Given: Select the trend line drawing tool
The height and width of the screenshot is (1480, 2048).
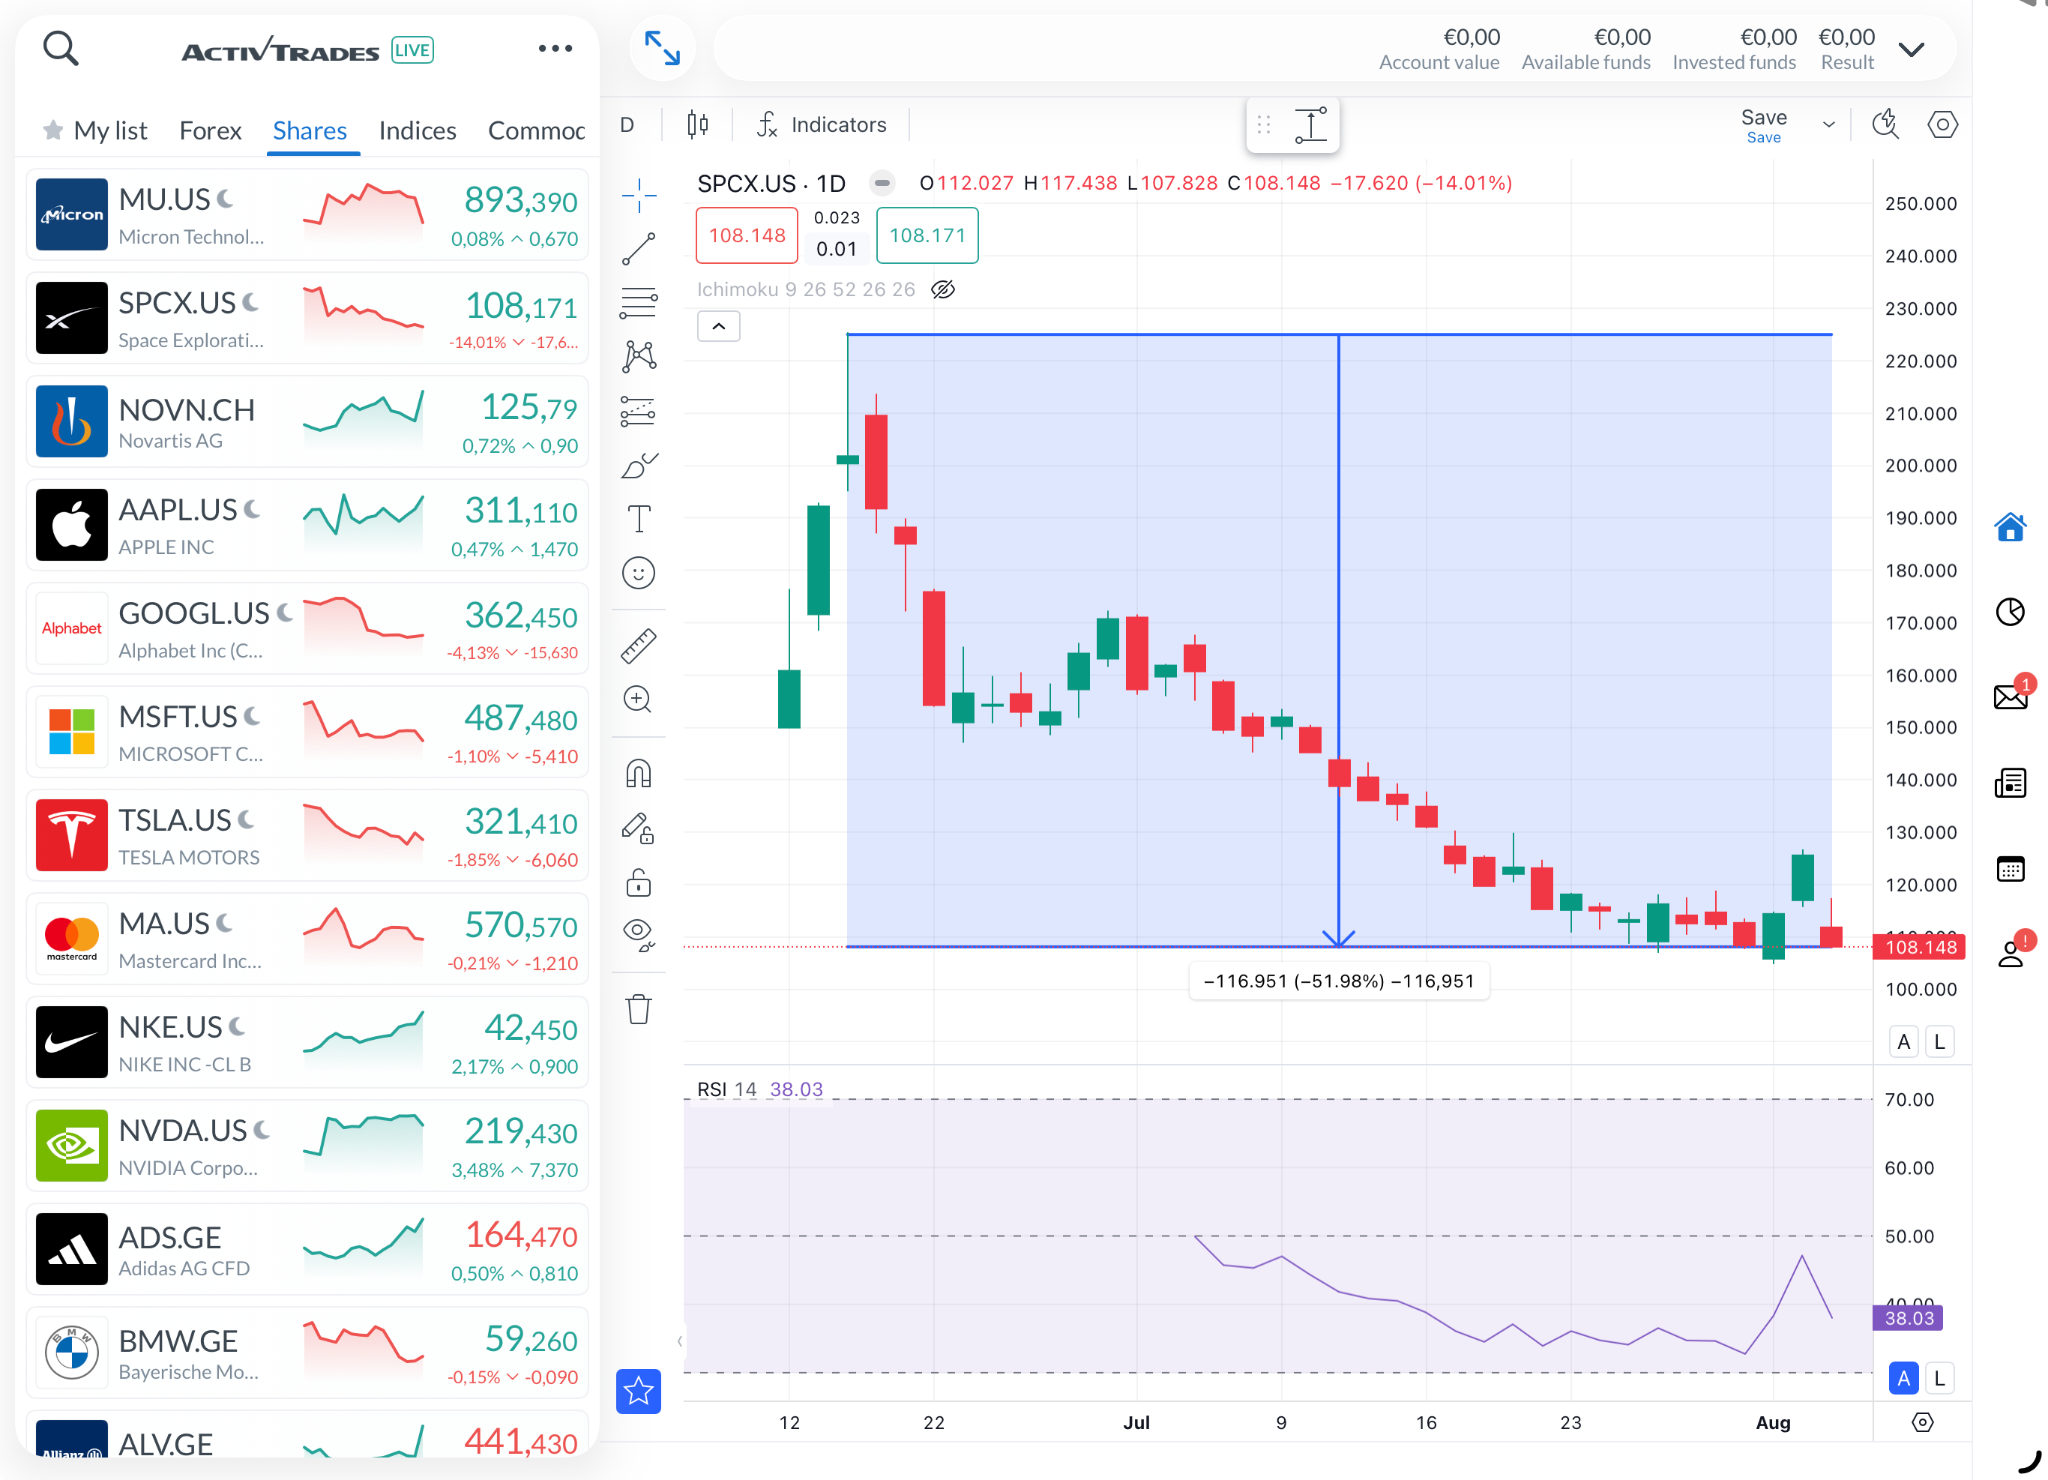Looking at the screenshot, I should [x=639, y=249].
